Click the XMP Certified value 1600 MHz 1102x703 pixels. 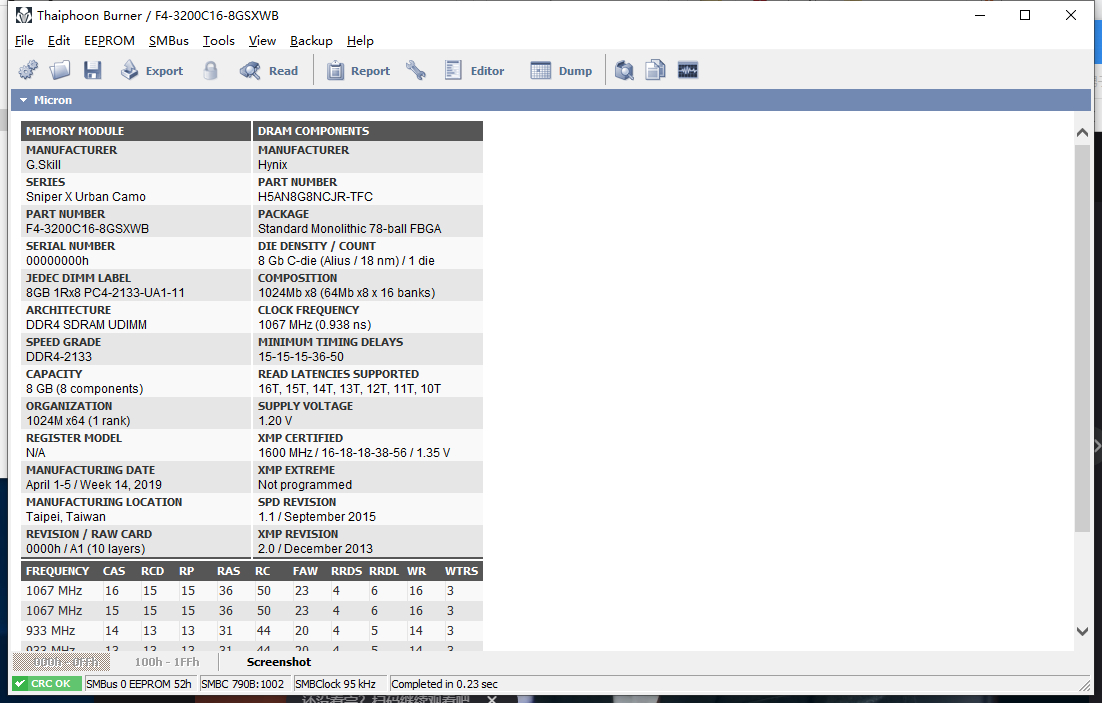click(x=354, y=453)
